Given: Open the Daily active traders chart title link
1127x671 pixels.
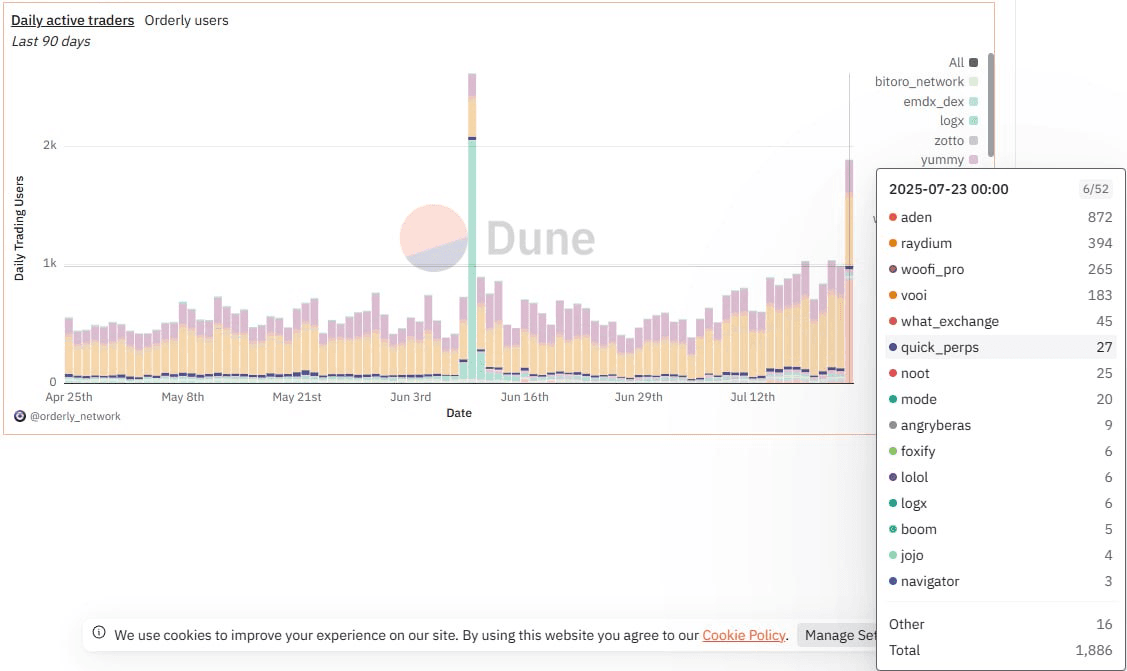Looking at the screenshot, I should pyautogui.click(x=73, y=20).
